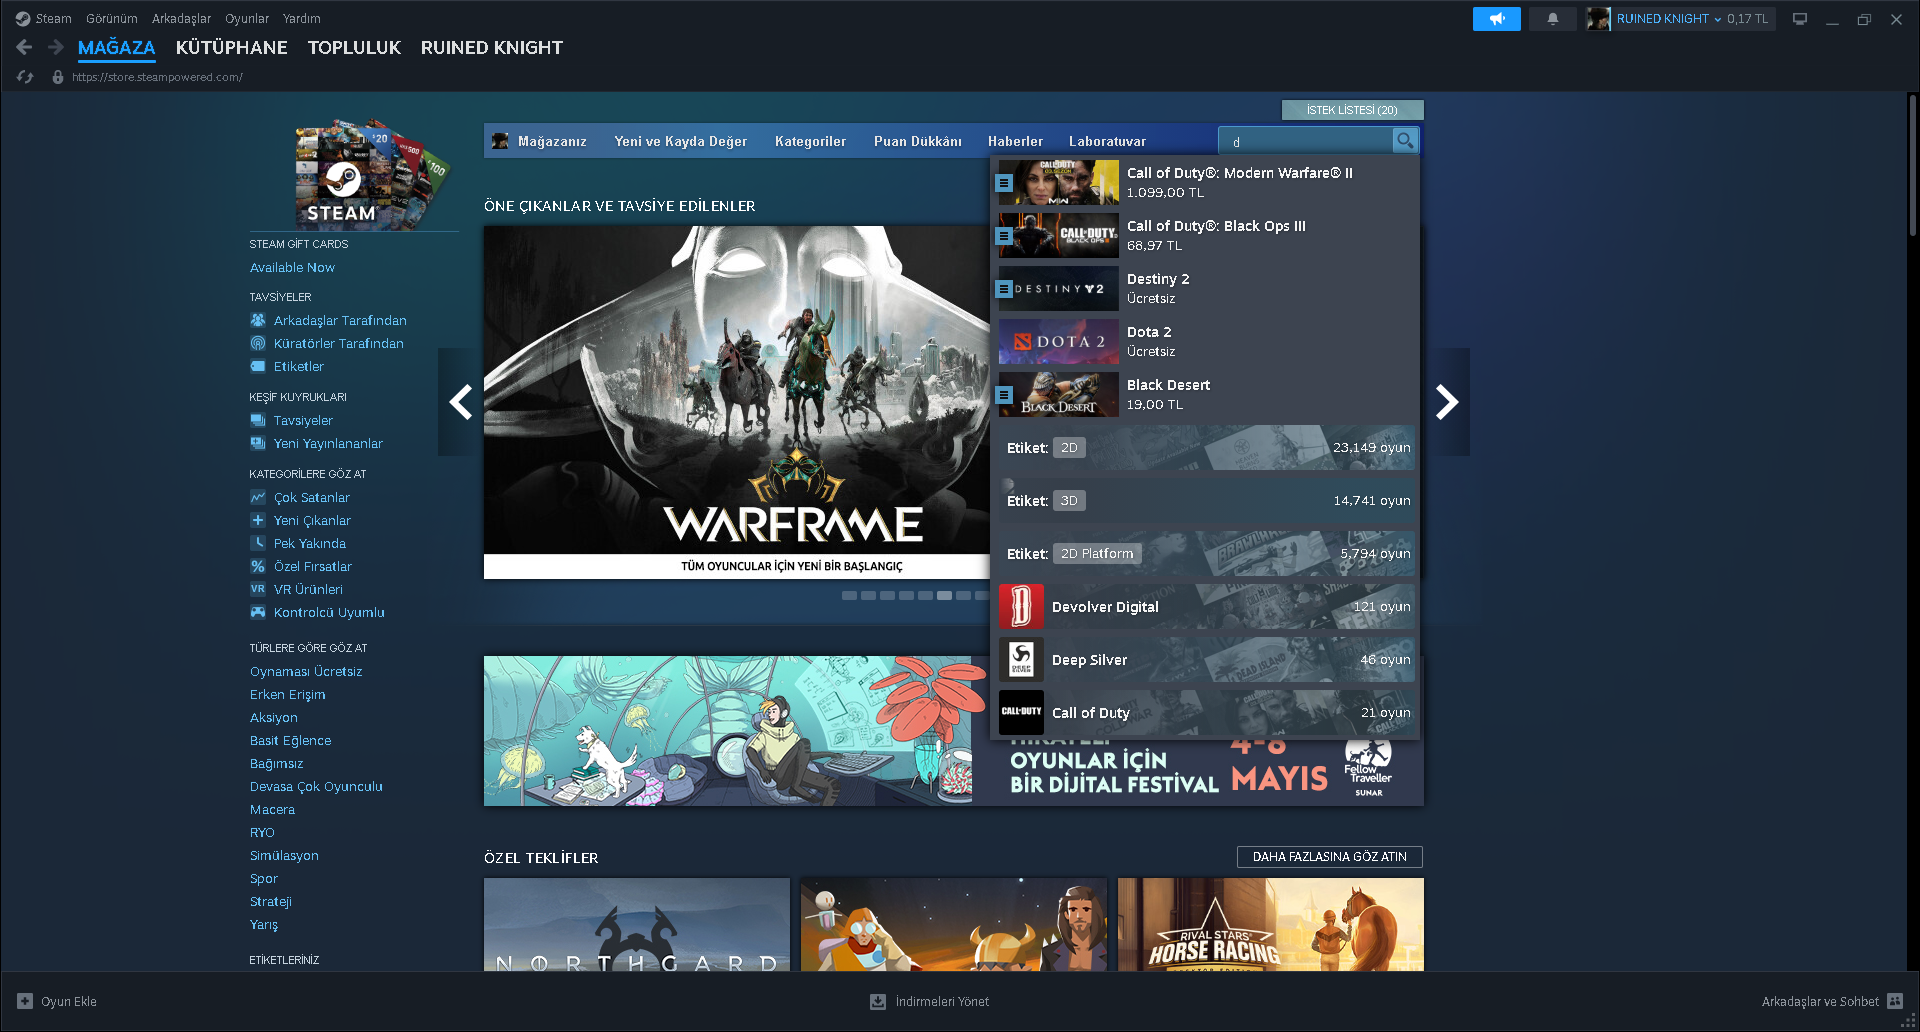The image size is (1920, 1032).
Task: Click the Arkadaşlar Tarafından friends icon
Action: pyautogui.click(x=258, y=320)
